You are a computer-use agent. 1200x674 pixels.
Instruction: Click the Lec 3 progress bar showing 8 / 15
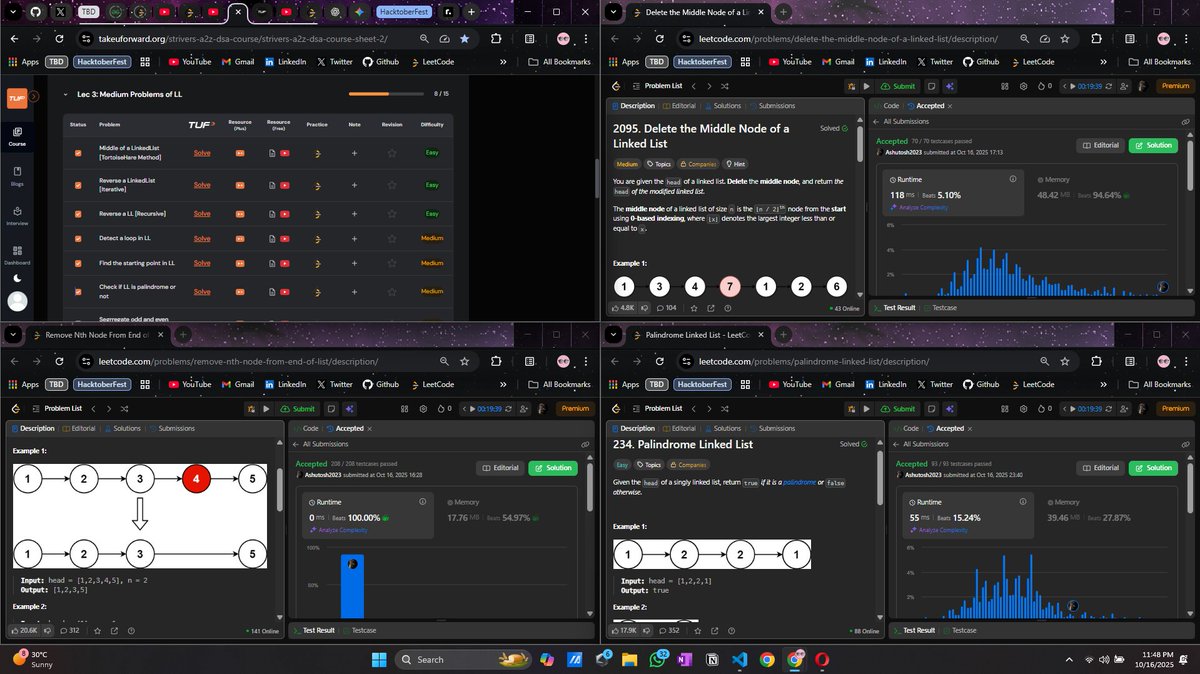[387, 94]
